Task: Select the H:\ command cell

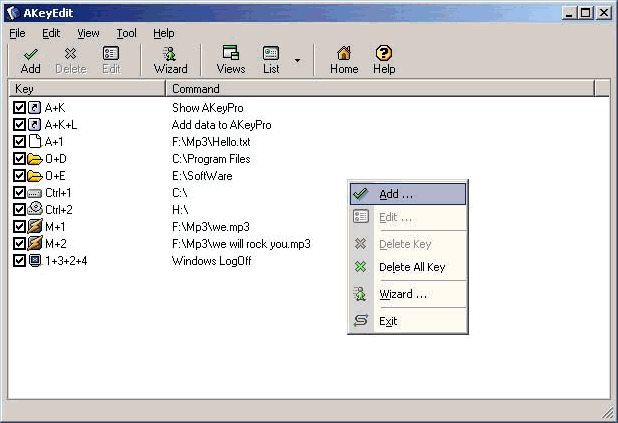Action: 180,210
